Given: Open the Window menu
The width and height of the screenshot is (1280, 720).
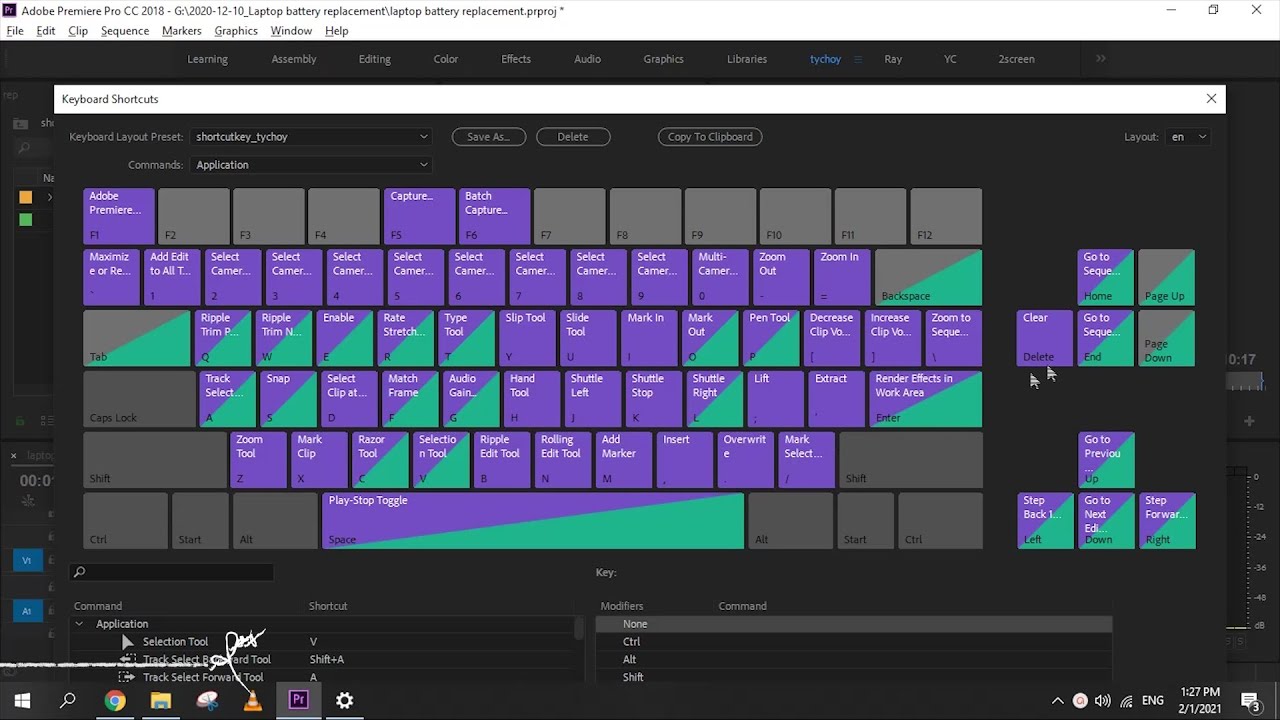Looking at the screenshot, I should coord(291,31).
